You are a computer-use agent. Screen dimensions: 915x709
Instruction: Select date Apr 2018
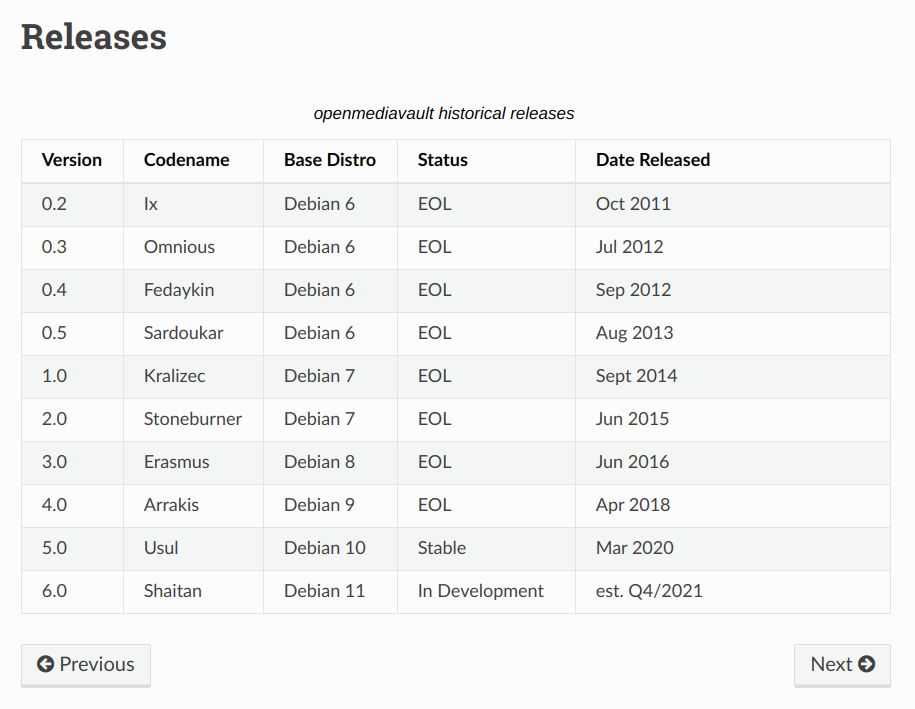(x=633, y=505)
